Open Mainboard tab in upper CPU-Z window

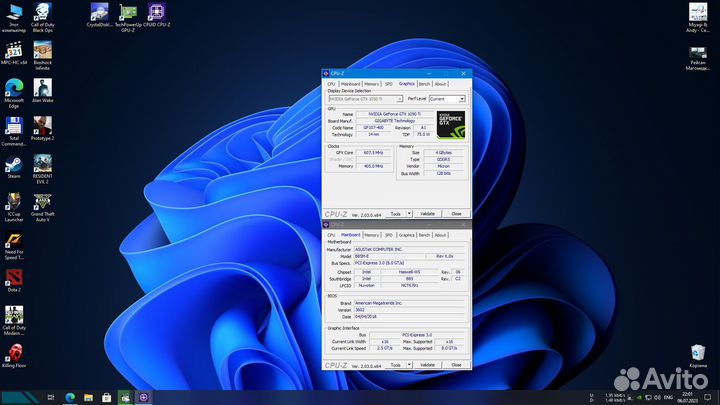point(350,84)
